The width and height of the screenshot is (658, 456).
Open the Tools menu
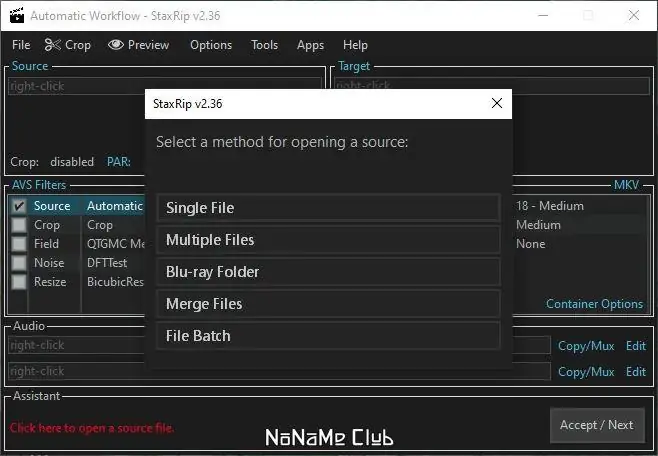264,45
